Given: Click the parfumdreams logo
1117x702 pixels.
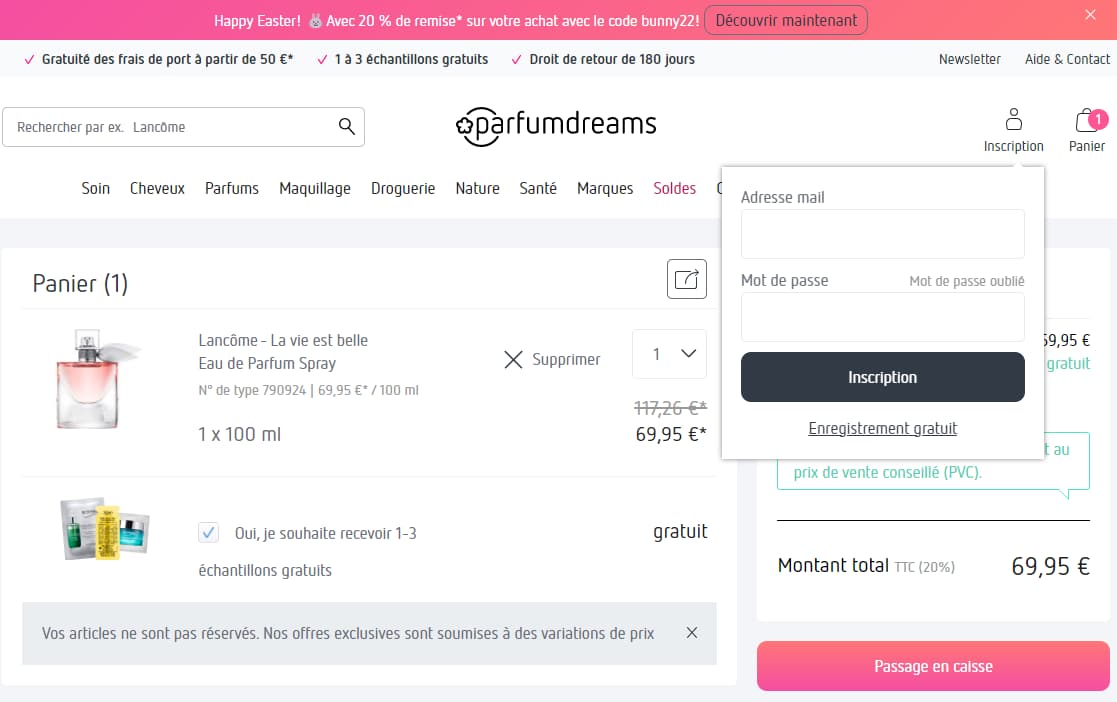Looking at the screenshot, I should (x=556, y=126).
